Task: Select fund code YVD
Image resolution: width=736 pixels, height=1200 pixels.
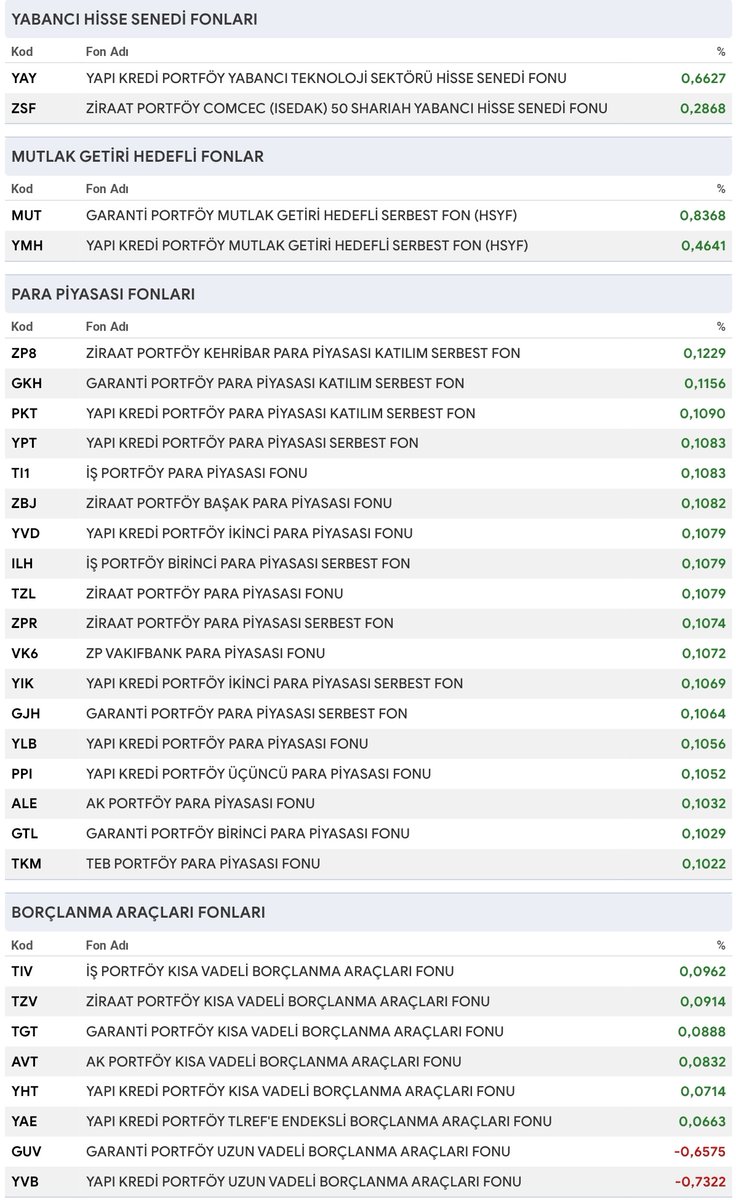Action: coord(26,533)
